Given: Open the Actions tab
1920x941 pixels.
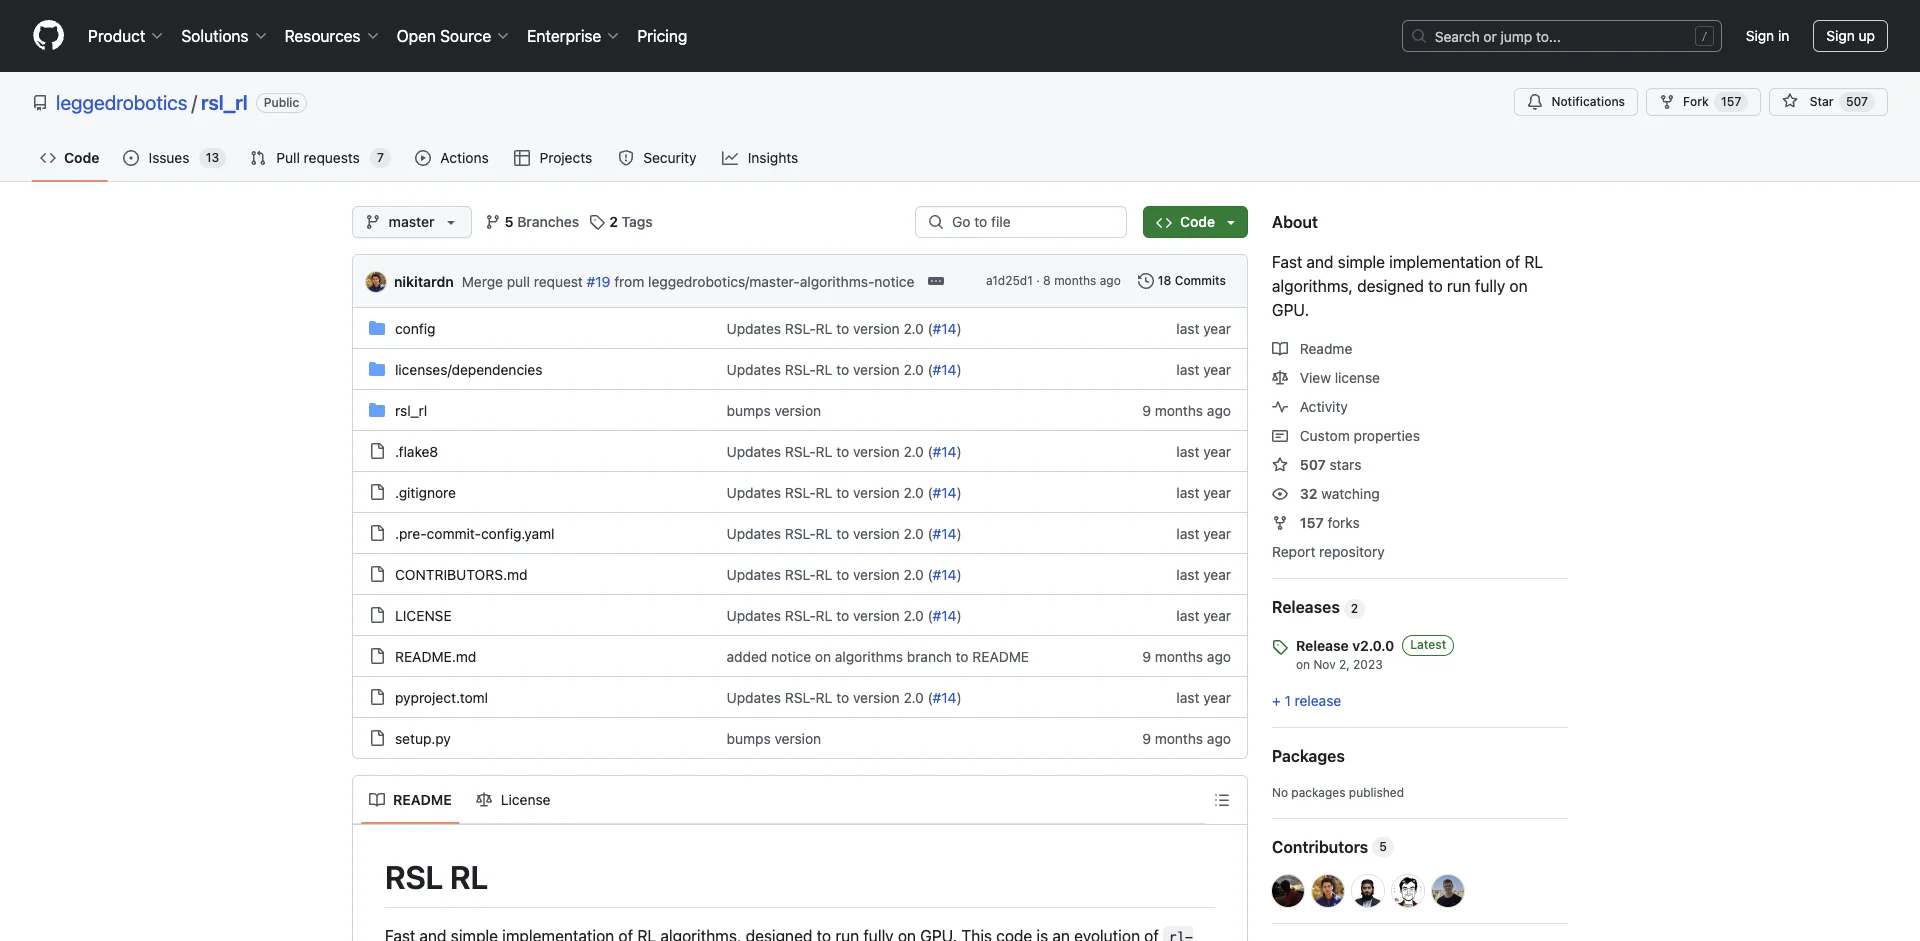Looking at the screenshot, I should coord(452,158).
